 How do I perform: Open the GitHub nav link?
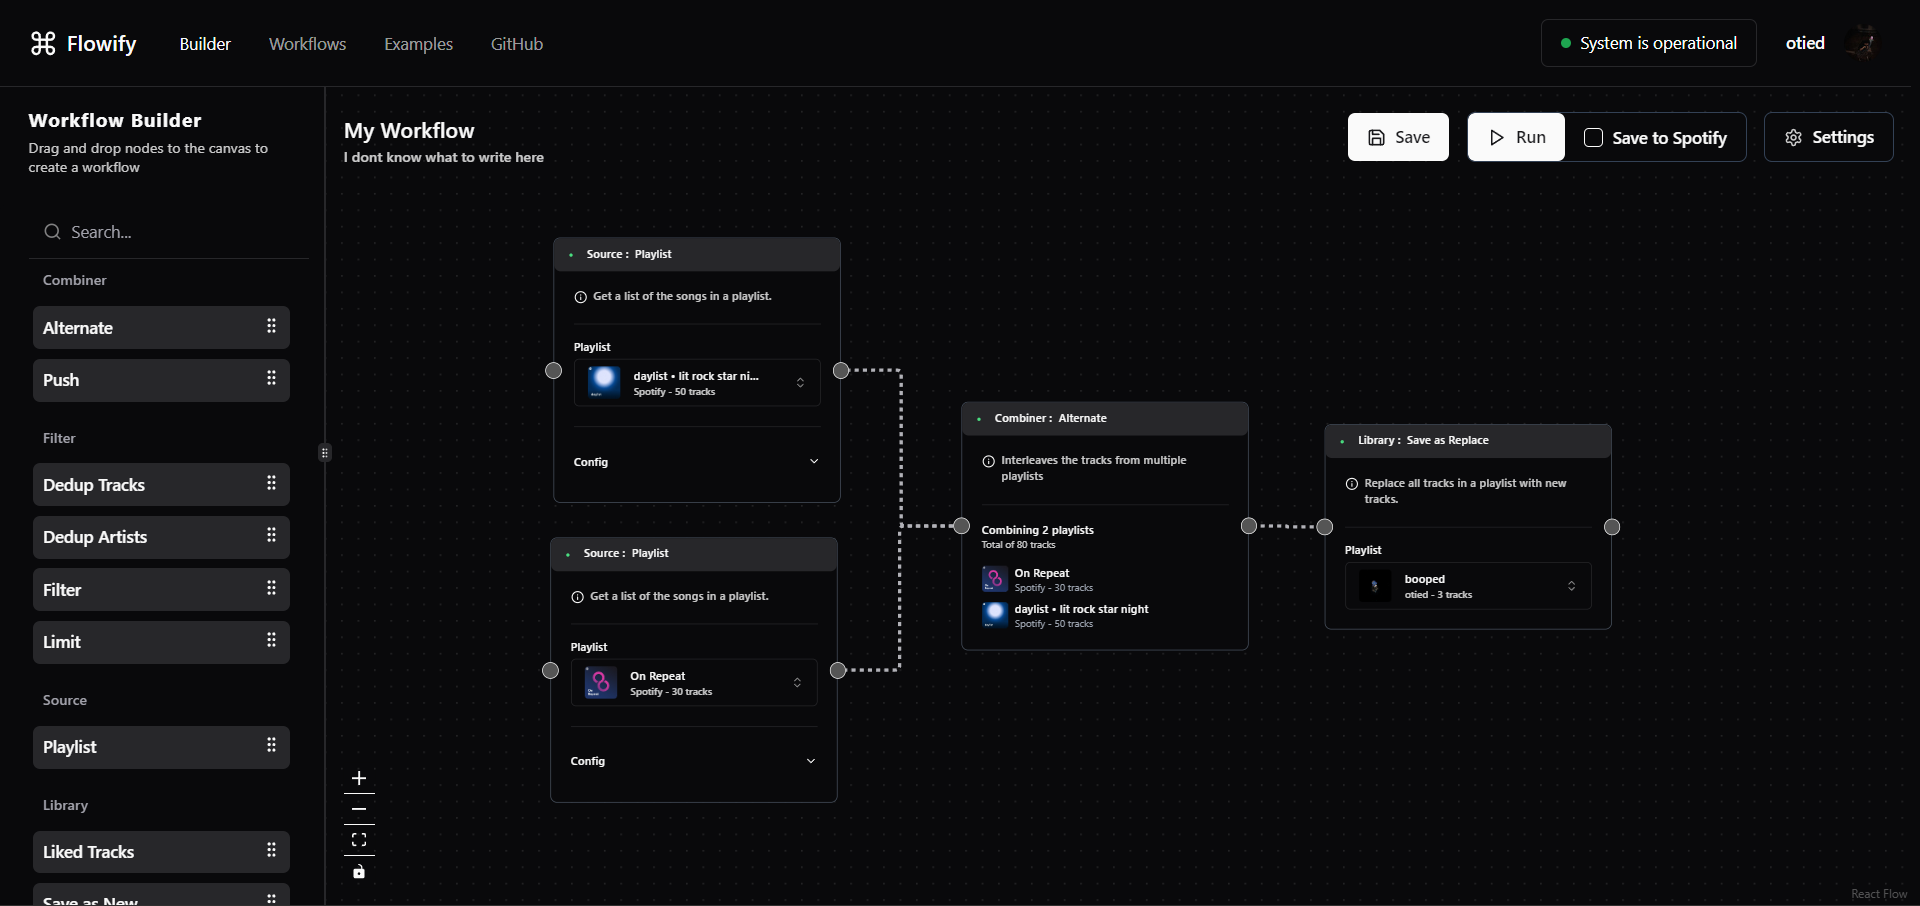pos(517,44)
